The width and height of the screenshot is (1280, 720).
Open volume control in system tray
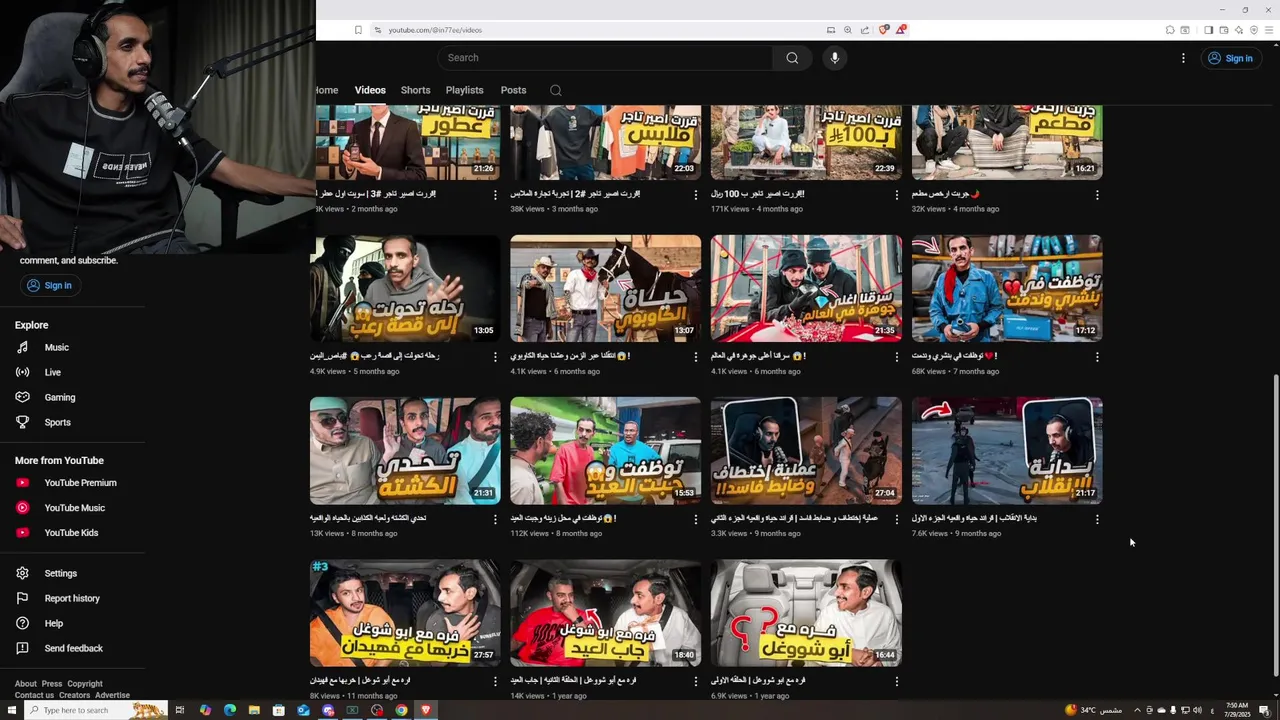point(1197,710)
